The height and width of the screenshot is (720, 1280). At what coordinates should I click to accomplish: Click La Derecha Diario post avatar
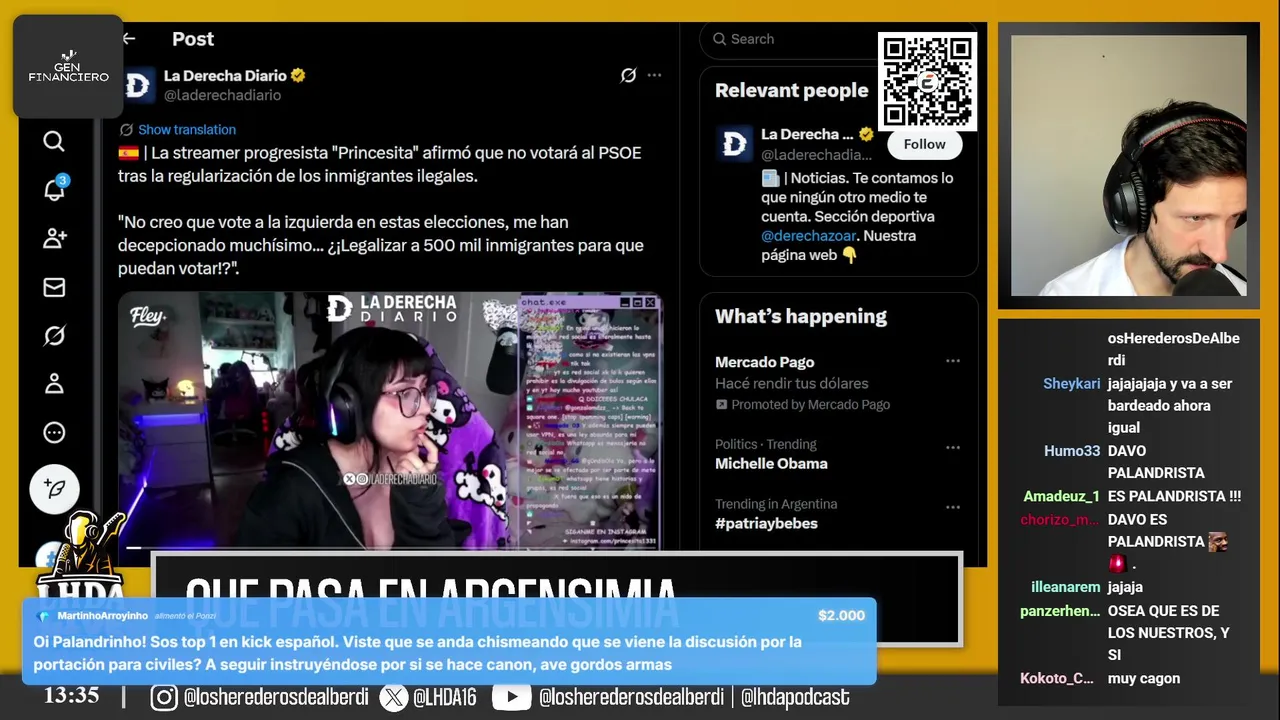(x=138, y=85)
